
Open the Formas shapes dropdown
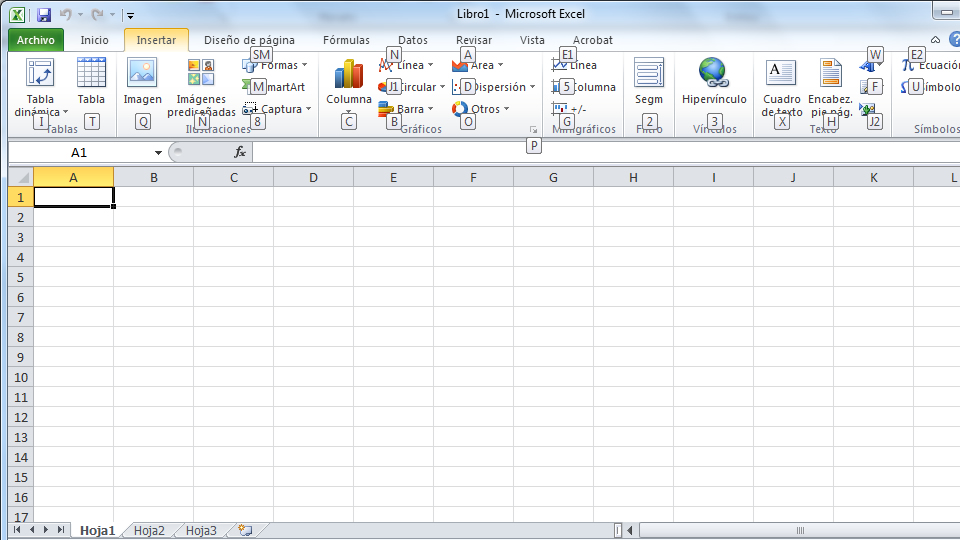tap(304, 65)
